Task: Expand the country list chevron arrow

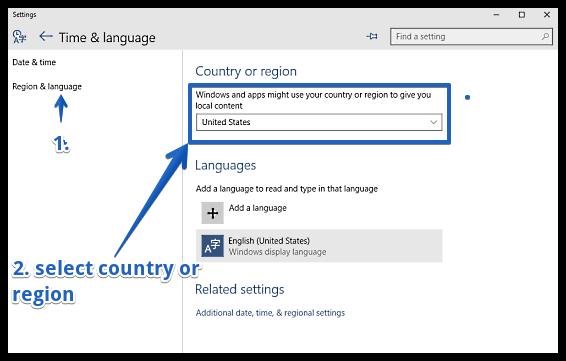Action: (x=434, y=122)
